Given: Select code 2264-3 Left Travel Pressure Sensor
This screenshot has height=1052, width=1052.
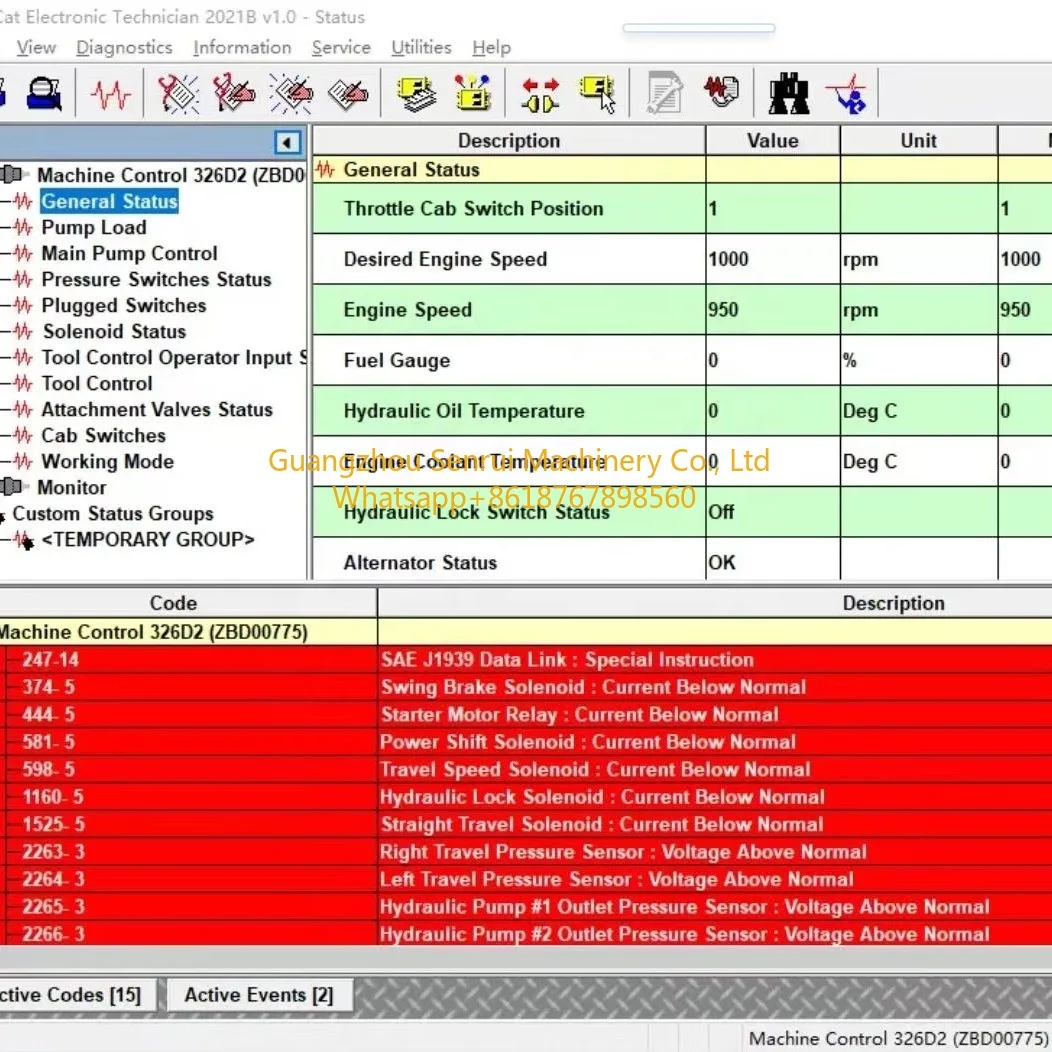Looking at the screenshot, I should tap(526, 880).
